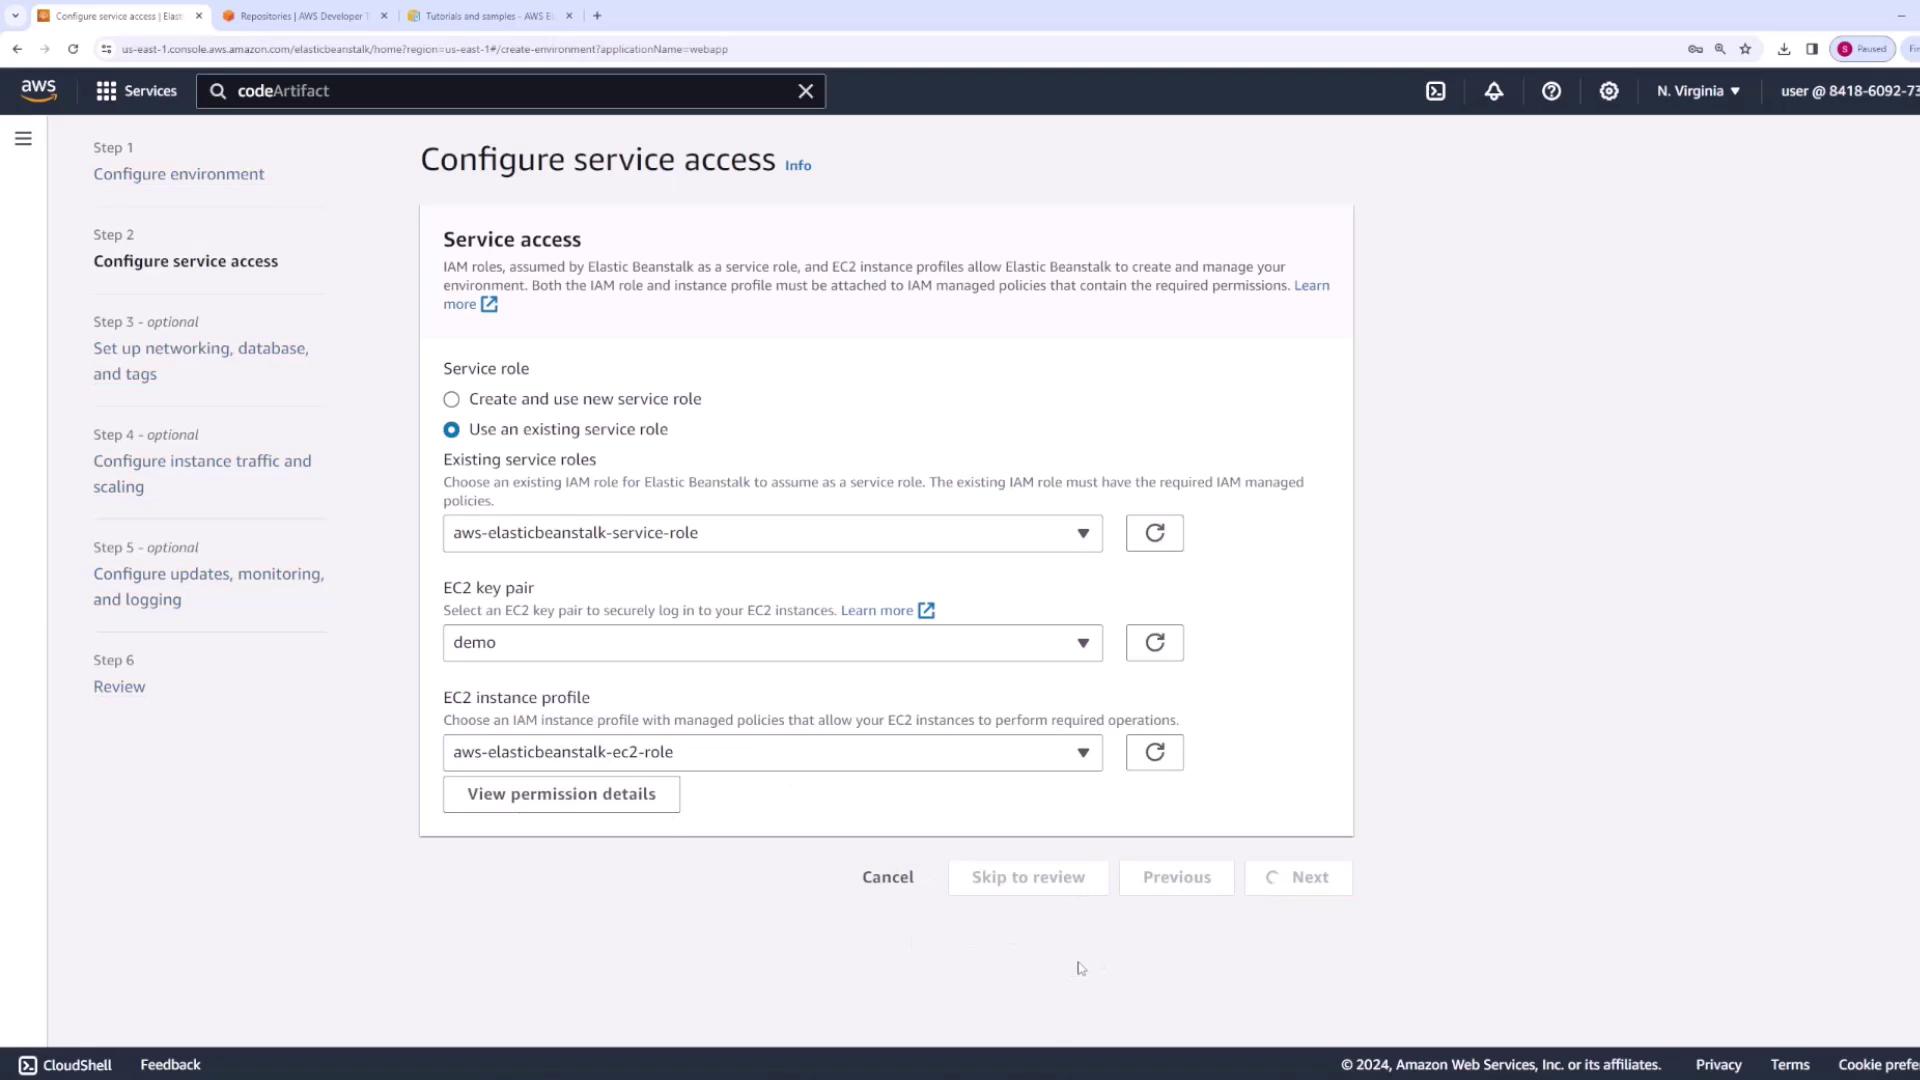Open the hamburger side navigation menu
This screenshot has height=1080, width=1920.
23,139
